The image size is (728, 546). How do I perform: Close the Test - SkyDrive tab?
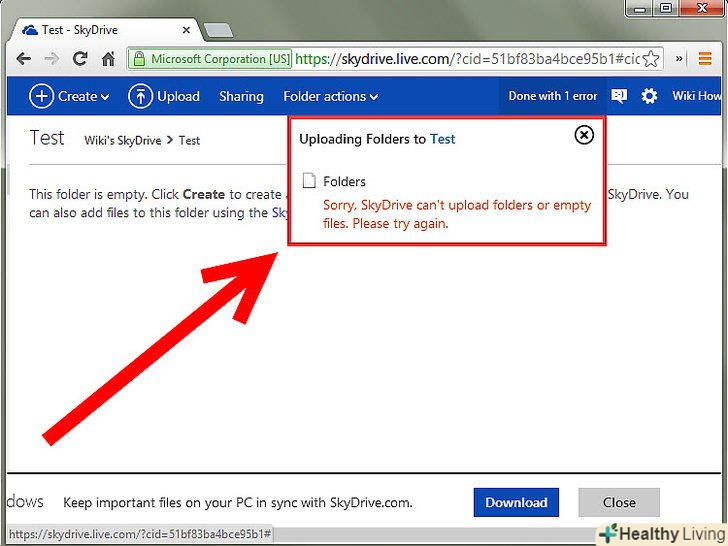(186, 30)
